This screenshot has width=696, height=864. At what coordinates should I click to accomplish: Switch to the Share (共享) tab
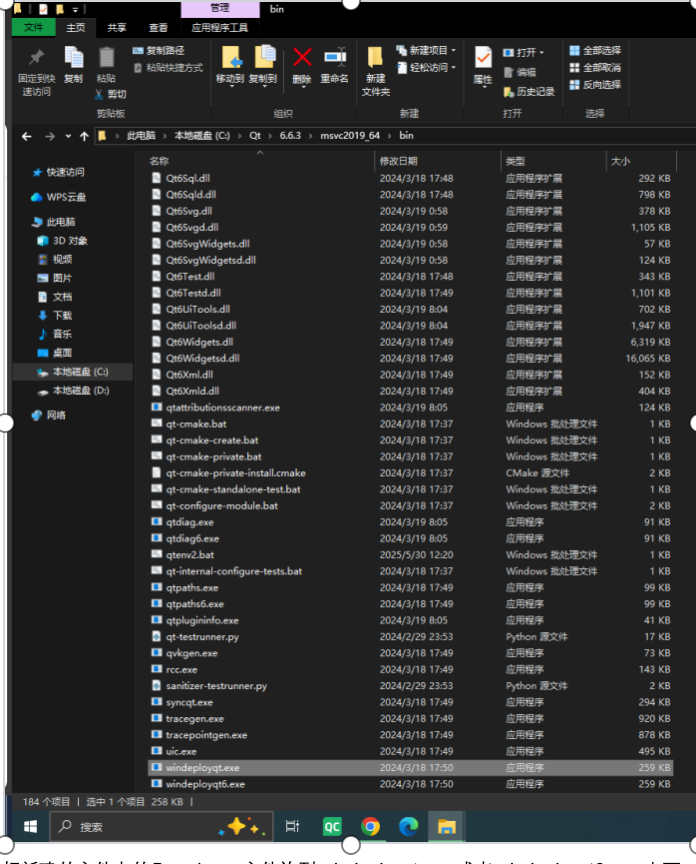coord(117,28)
